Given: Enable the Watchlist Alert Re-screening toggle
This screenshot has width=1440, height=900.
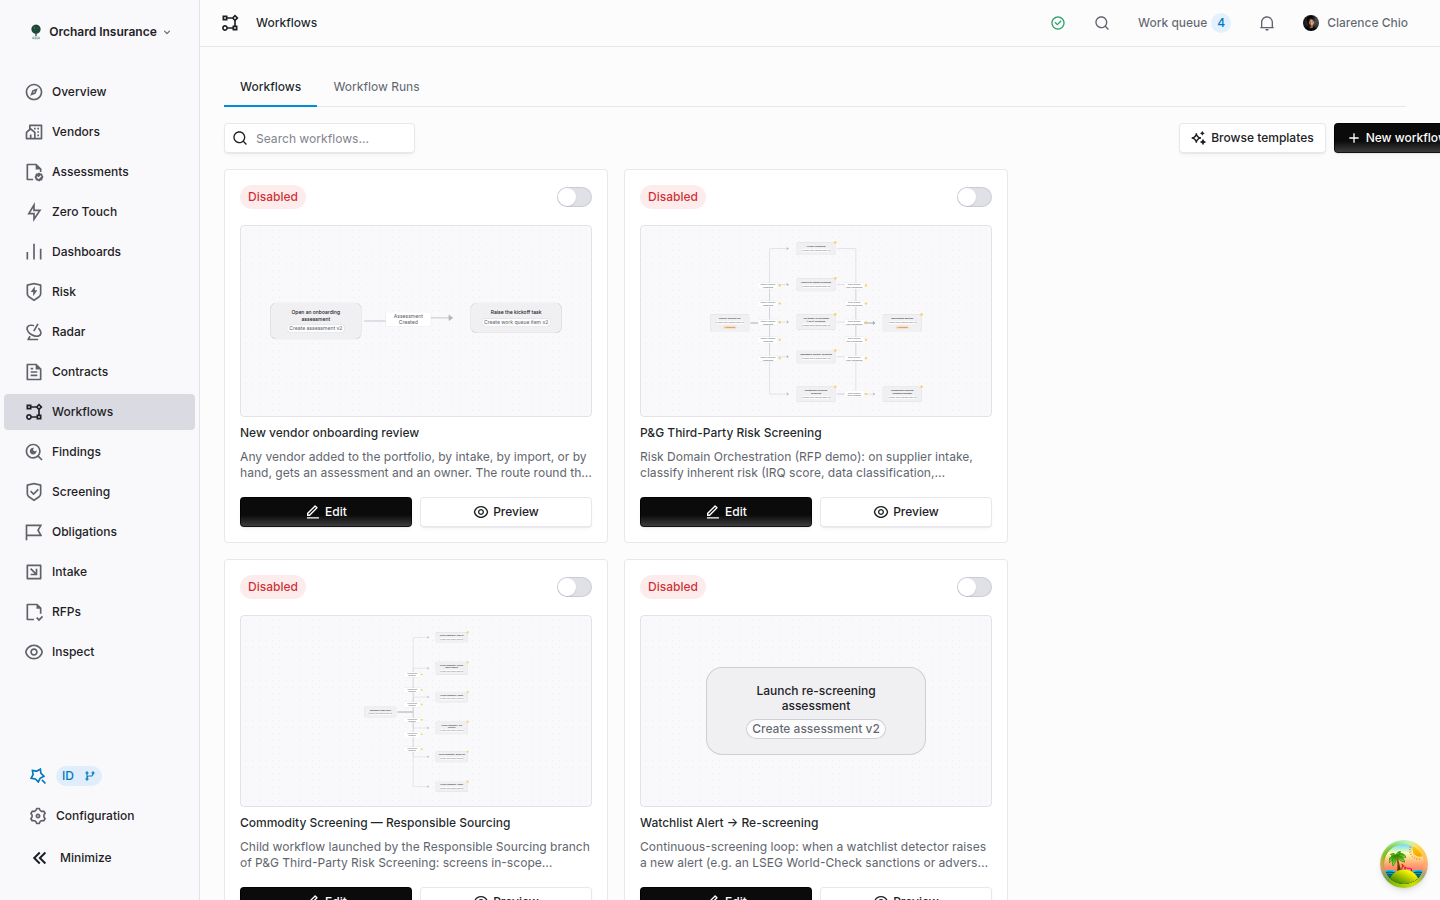Looking at the screenshot, I should pos(974,587).
